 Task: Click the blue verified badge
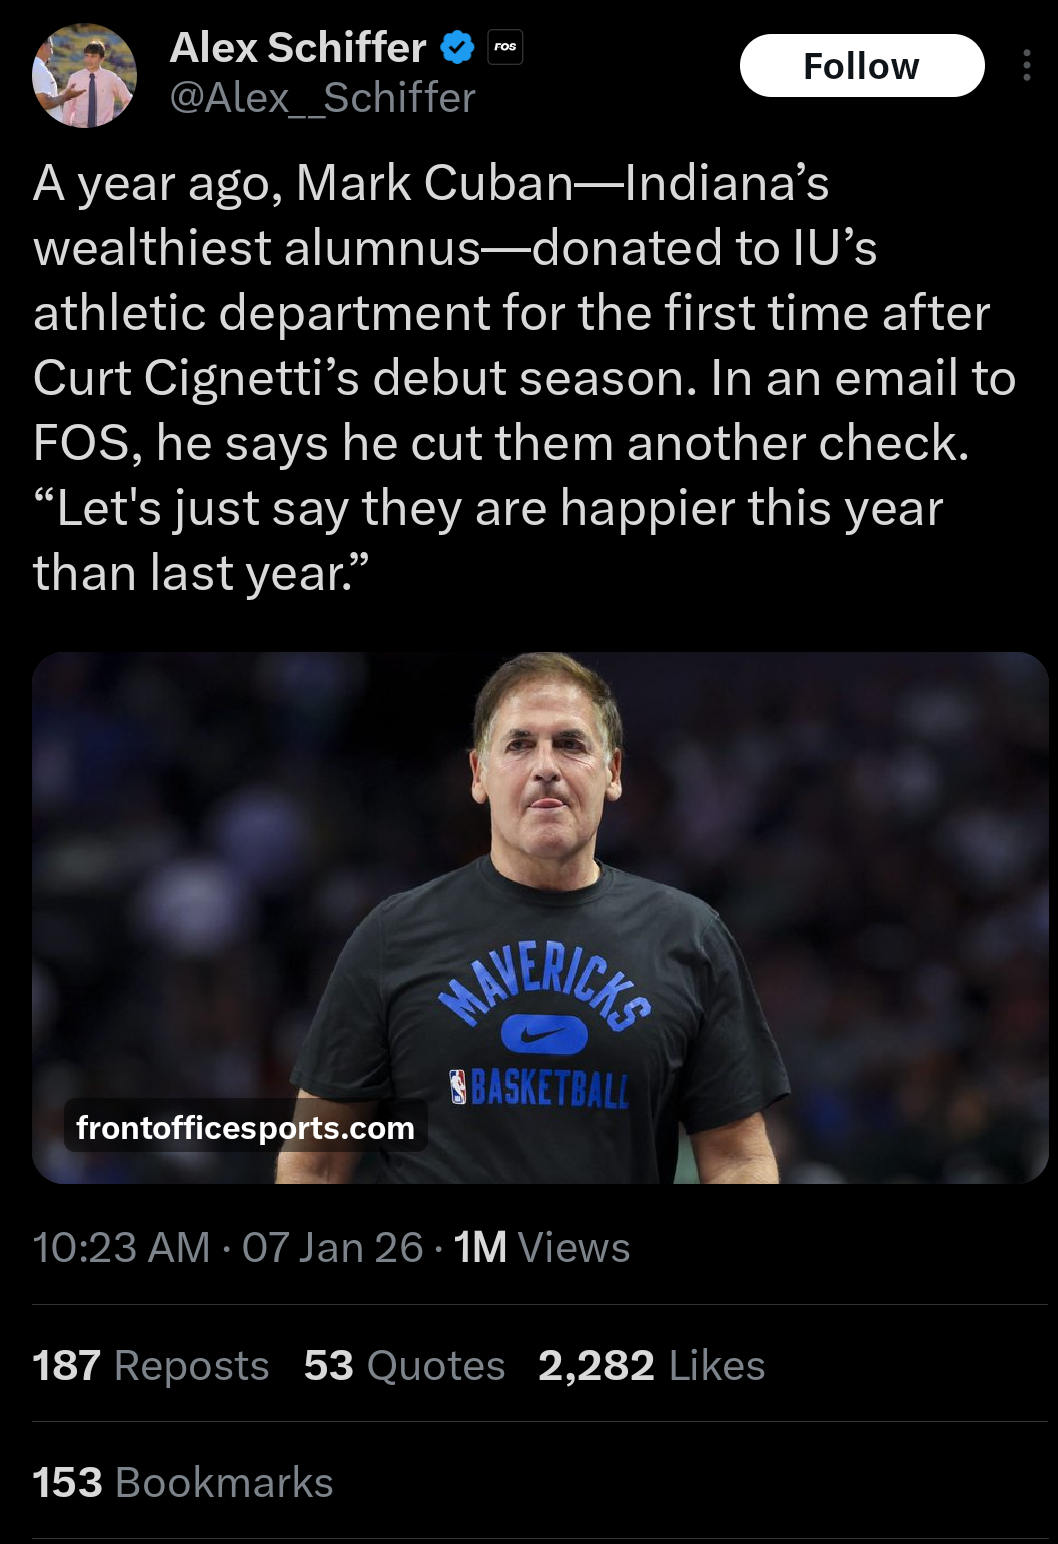[x=458, y=47]
